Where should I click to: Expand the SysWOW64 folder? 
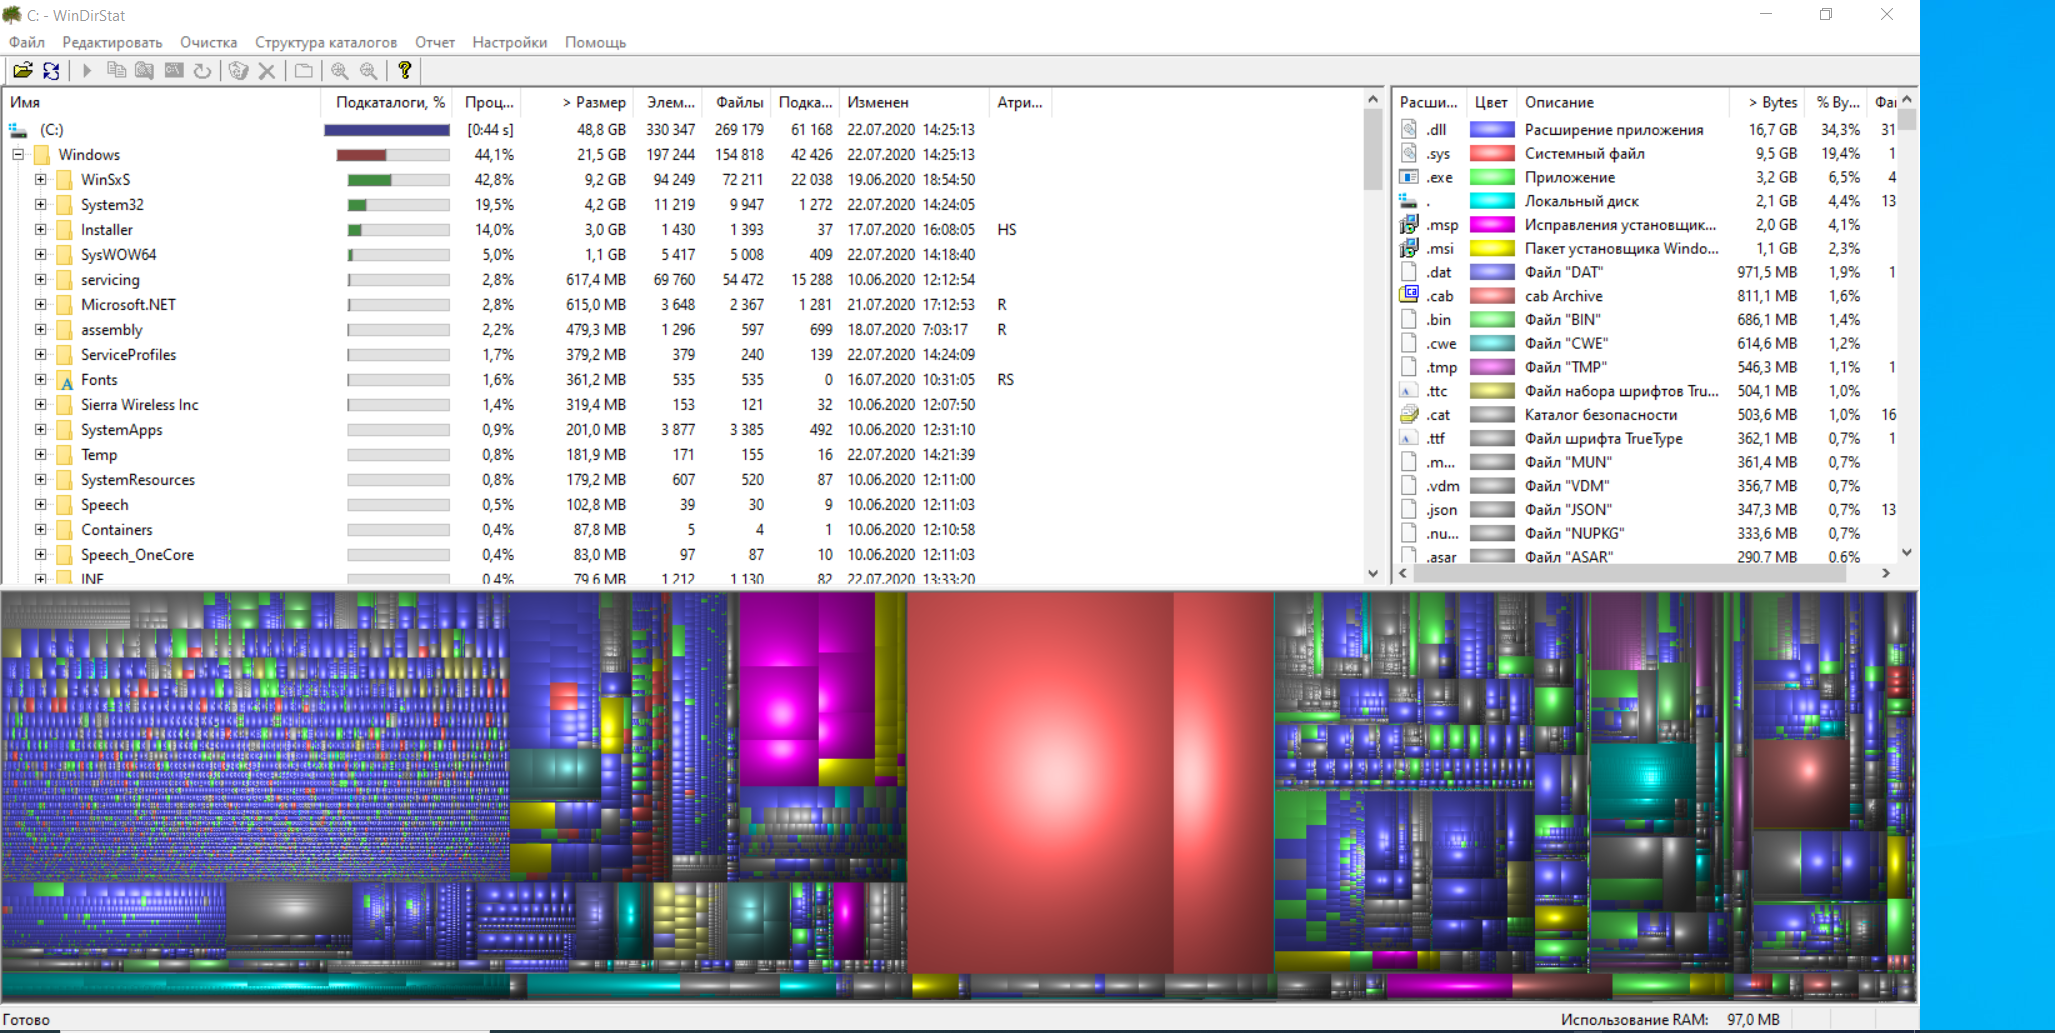tap(40, 254)
